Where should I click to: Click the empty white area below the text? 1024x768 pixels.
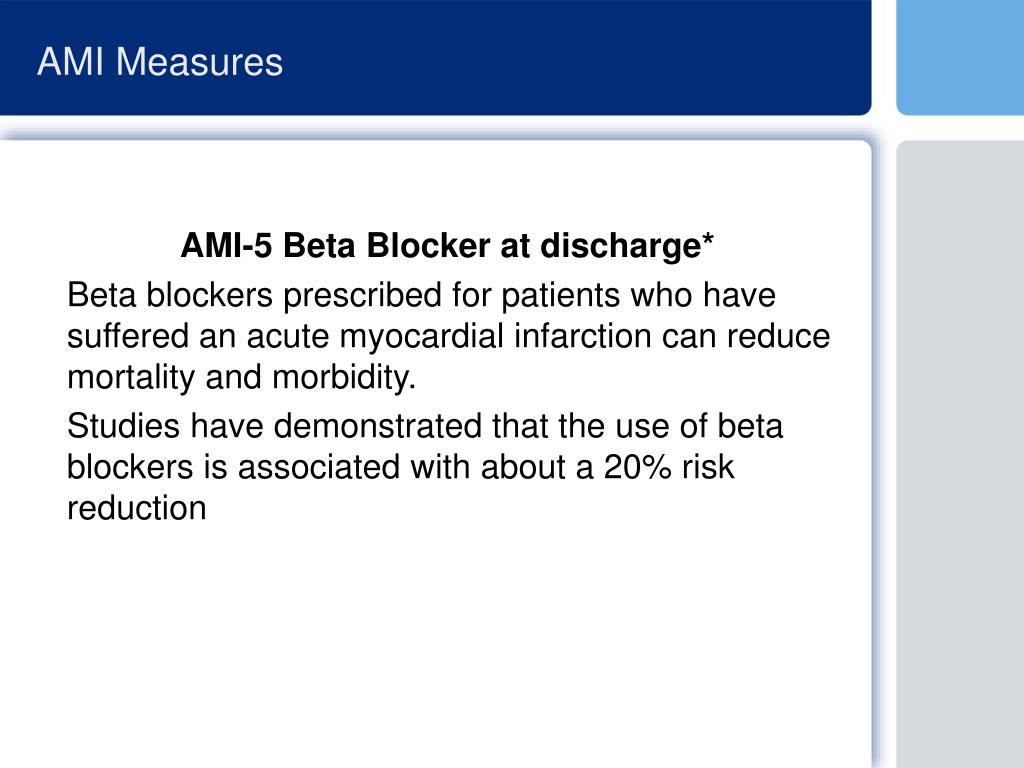(x=436, y=647)
